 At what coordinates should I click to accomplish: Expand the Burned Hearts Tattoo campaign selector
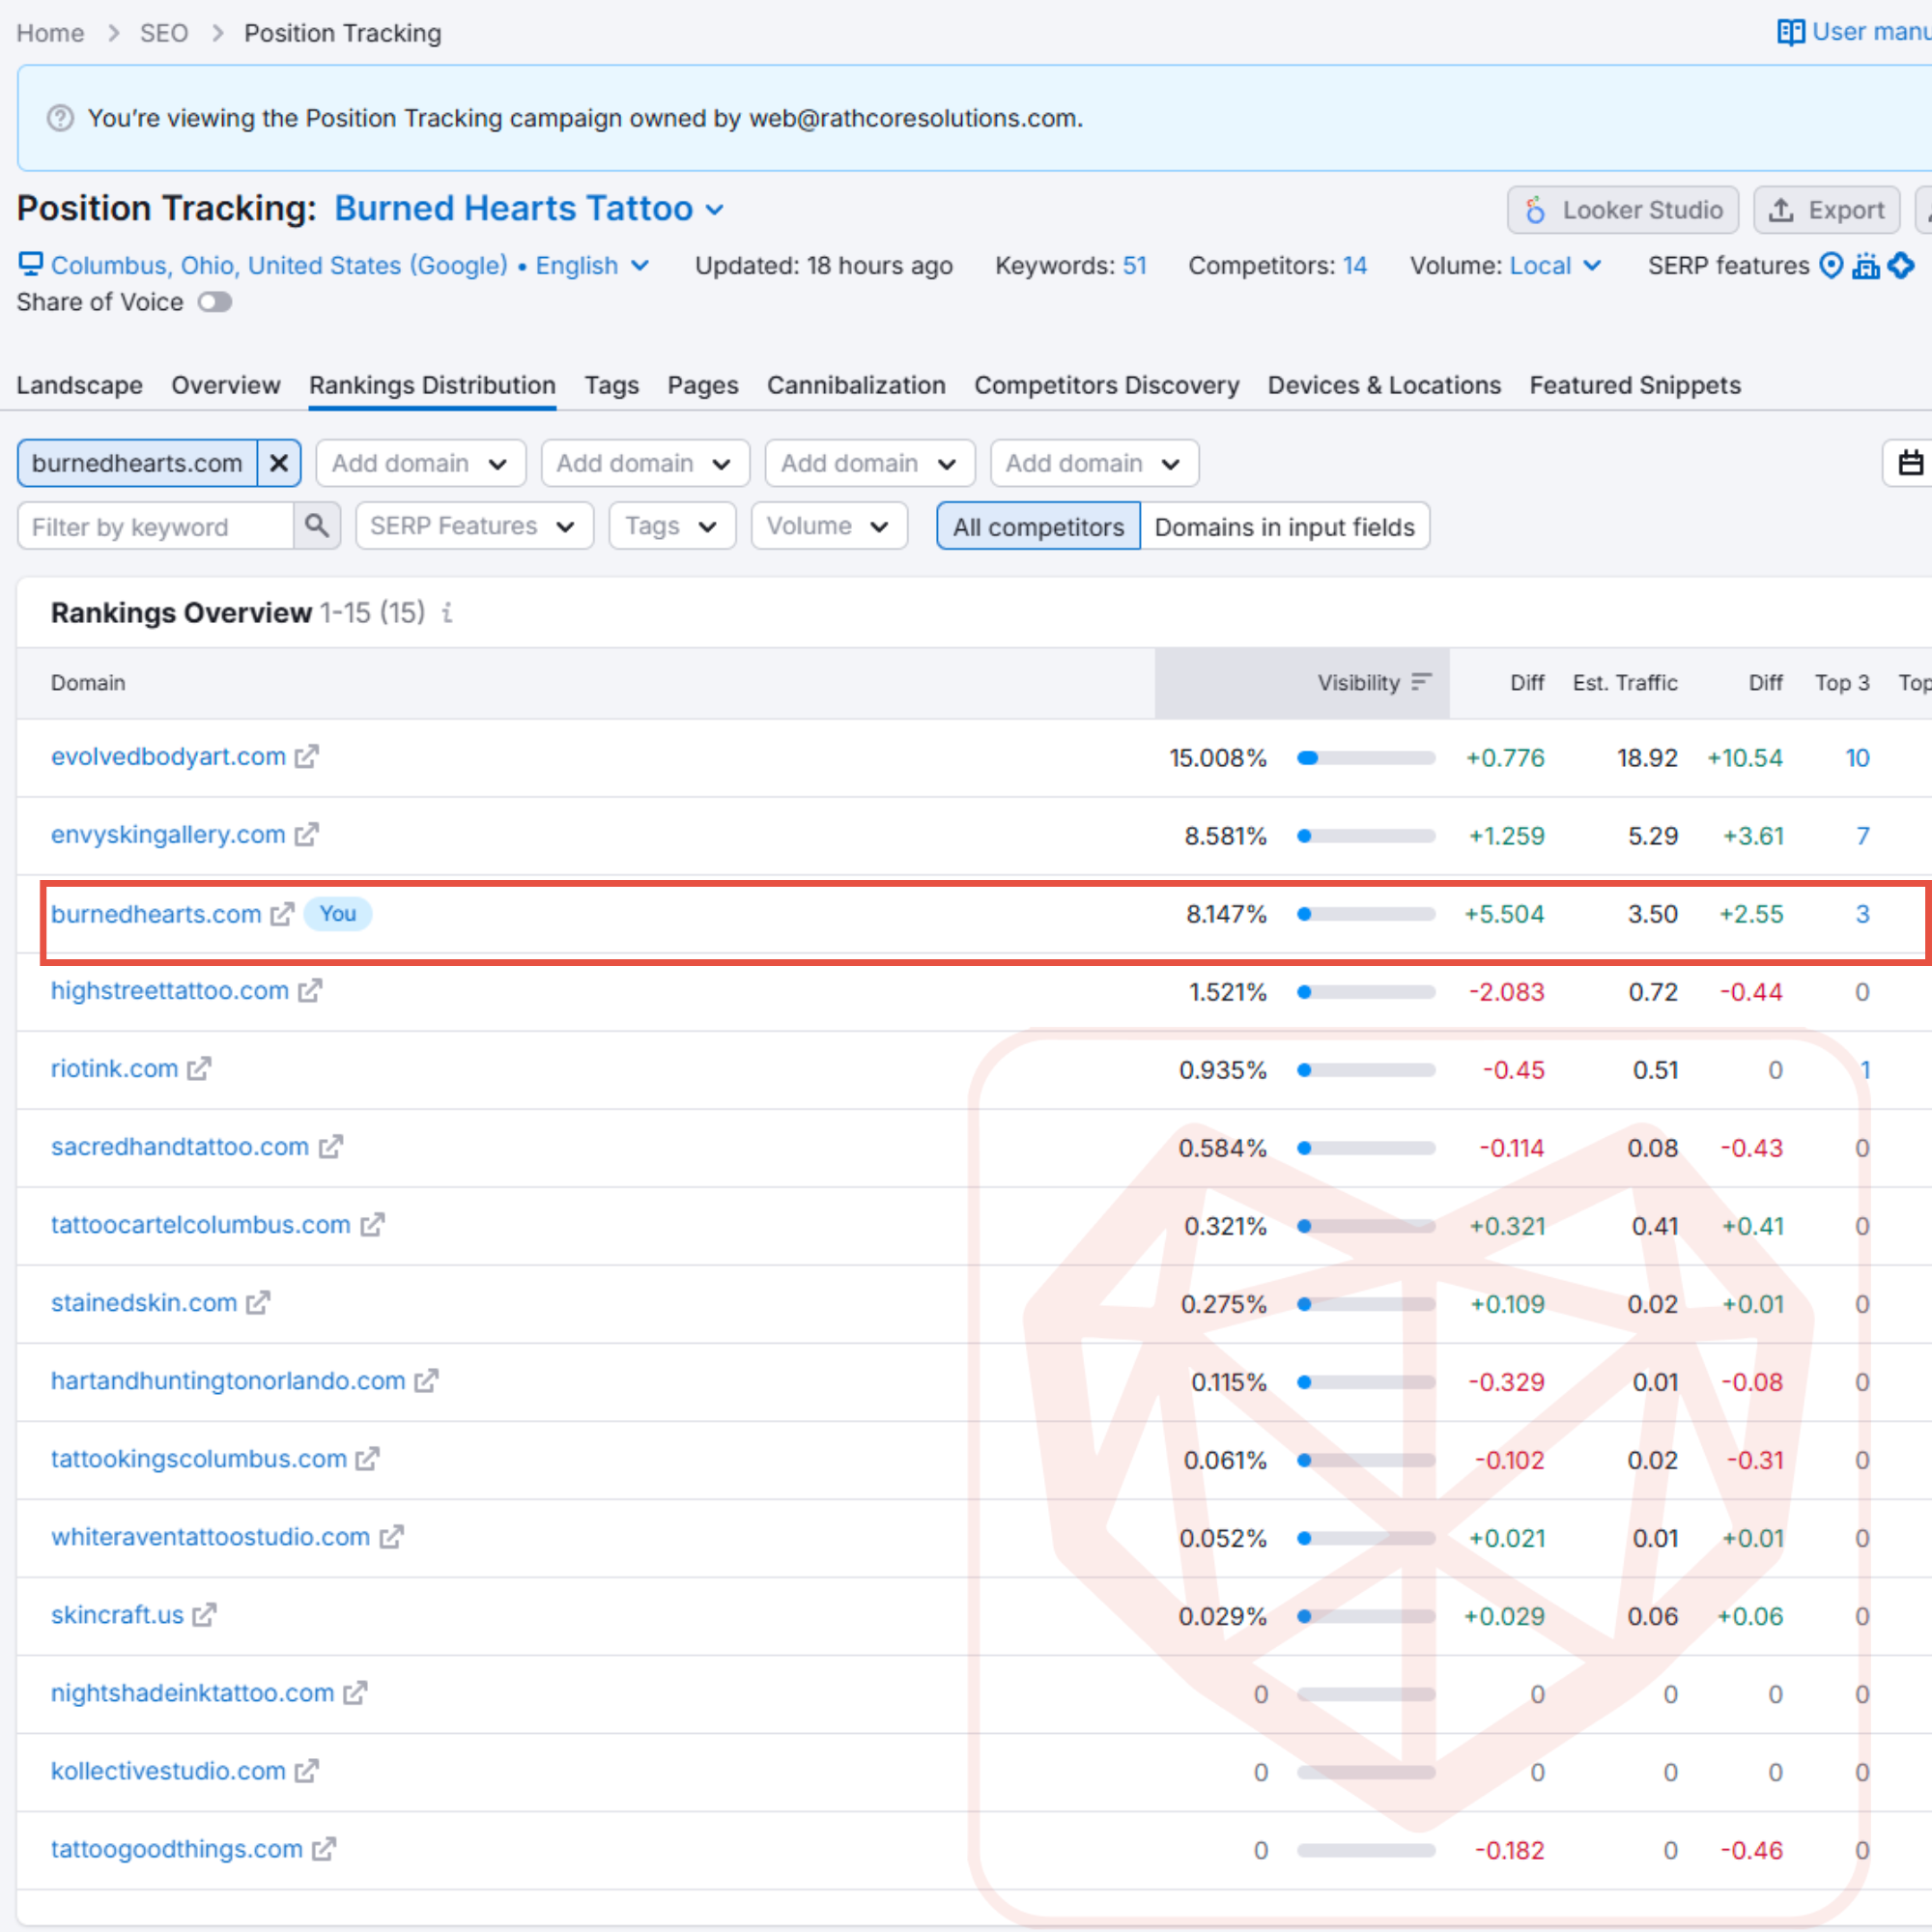point(714,209)
